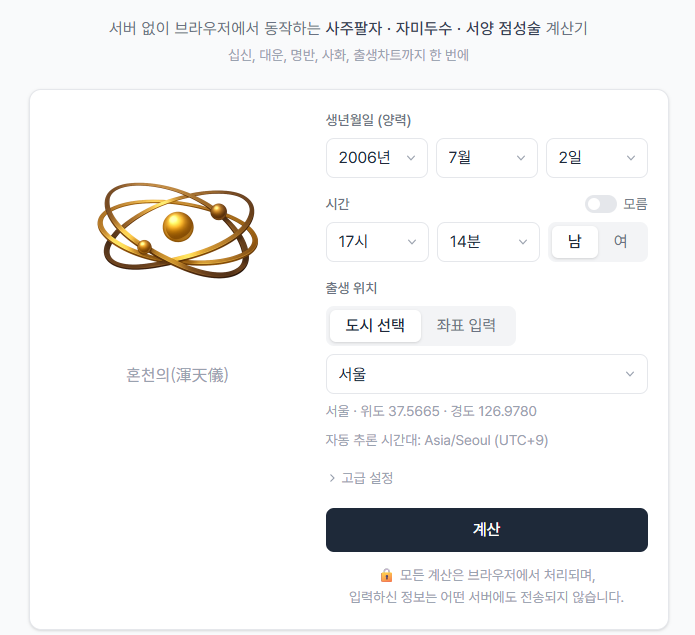
Task: Open the 17시 hour dropdown
Action: click(377, 242)
